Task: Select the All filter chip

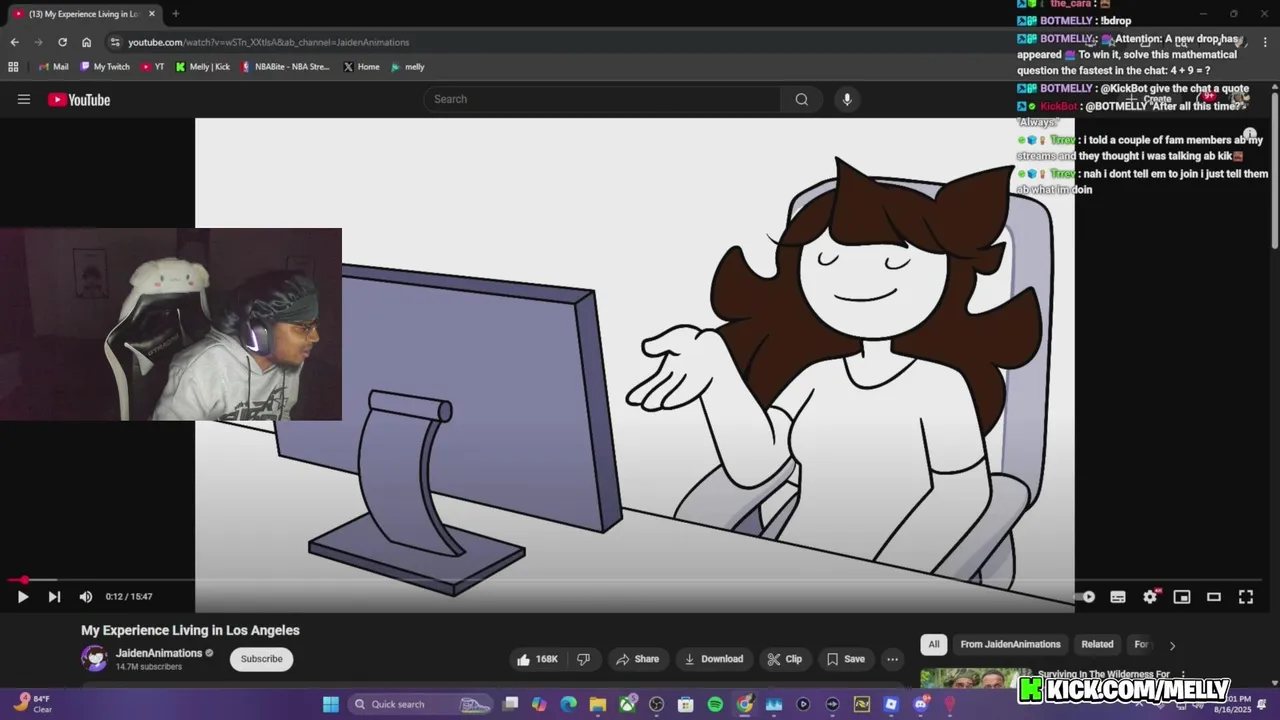Action: point(934,644)
